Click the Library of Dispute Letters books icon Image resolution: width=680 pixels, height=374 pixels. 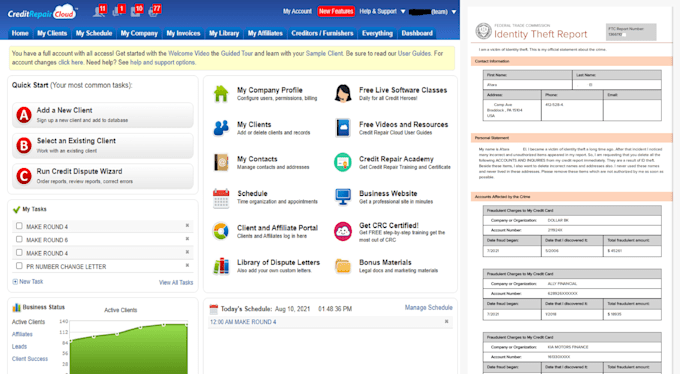click(221, 266)
